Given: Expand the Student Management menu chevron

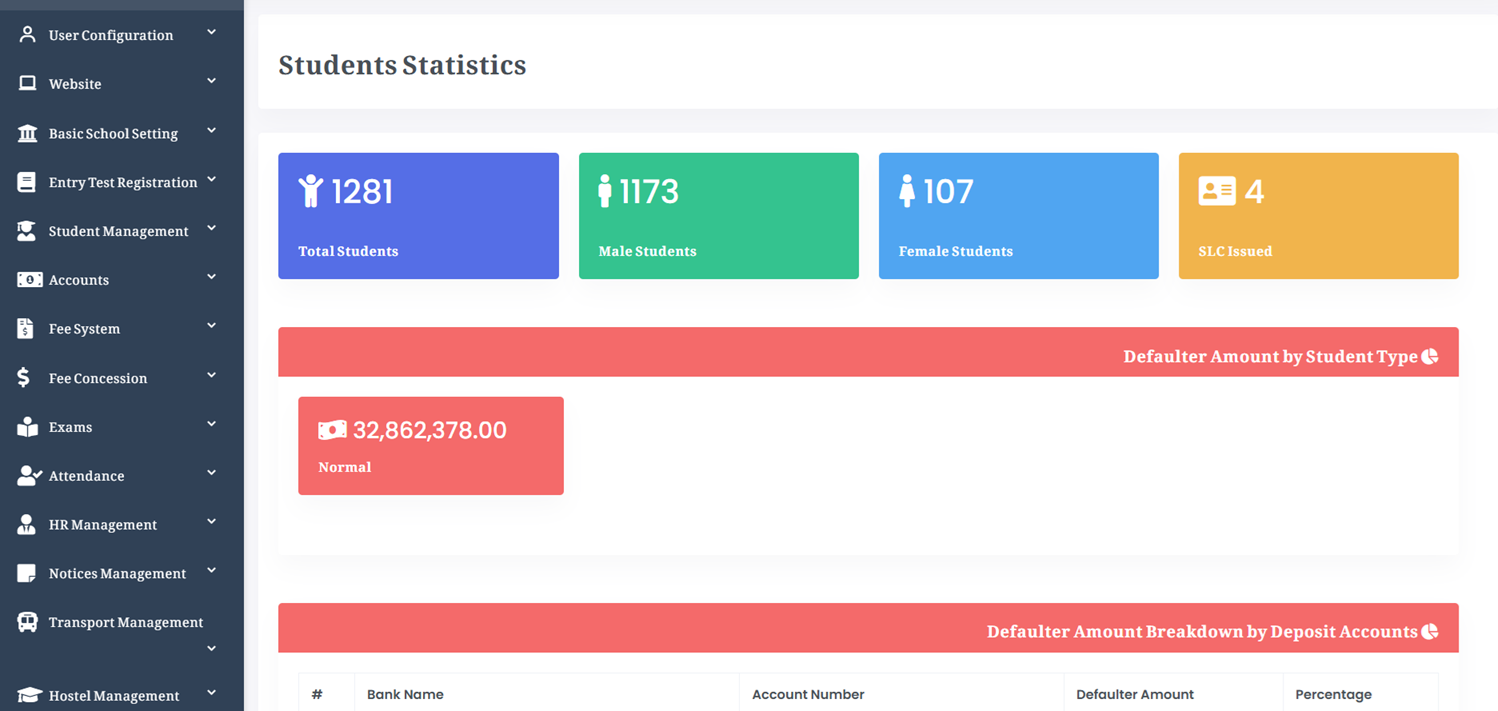Looking at the screenshot, I should pos(211,228).
